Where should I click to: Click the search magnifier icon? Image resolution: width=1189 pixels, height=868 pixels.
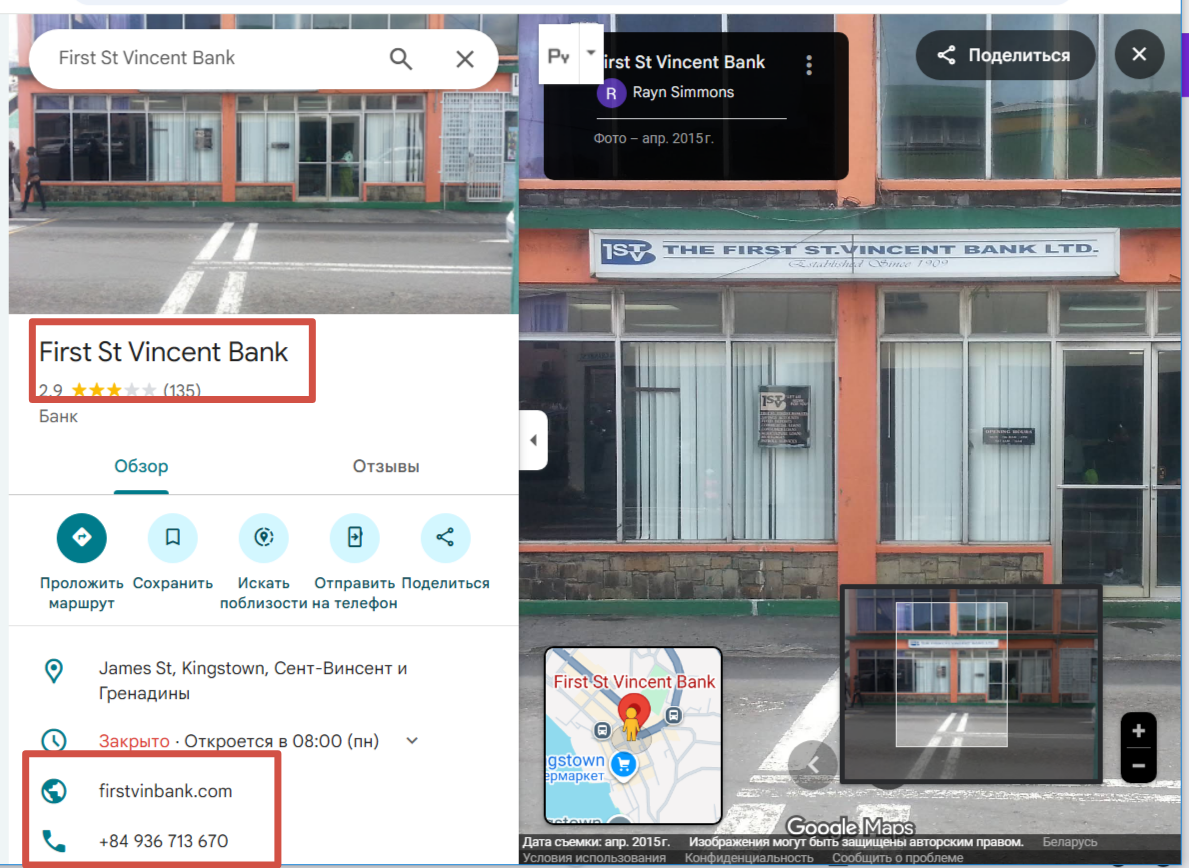(401, 59)
